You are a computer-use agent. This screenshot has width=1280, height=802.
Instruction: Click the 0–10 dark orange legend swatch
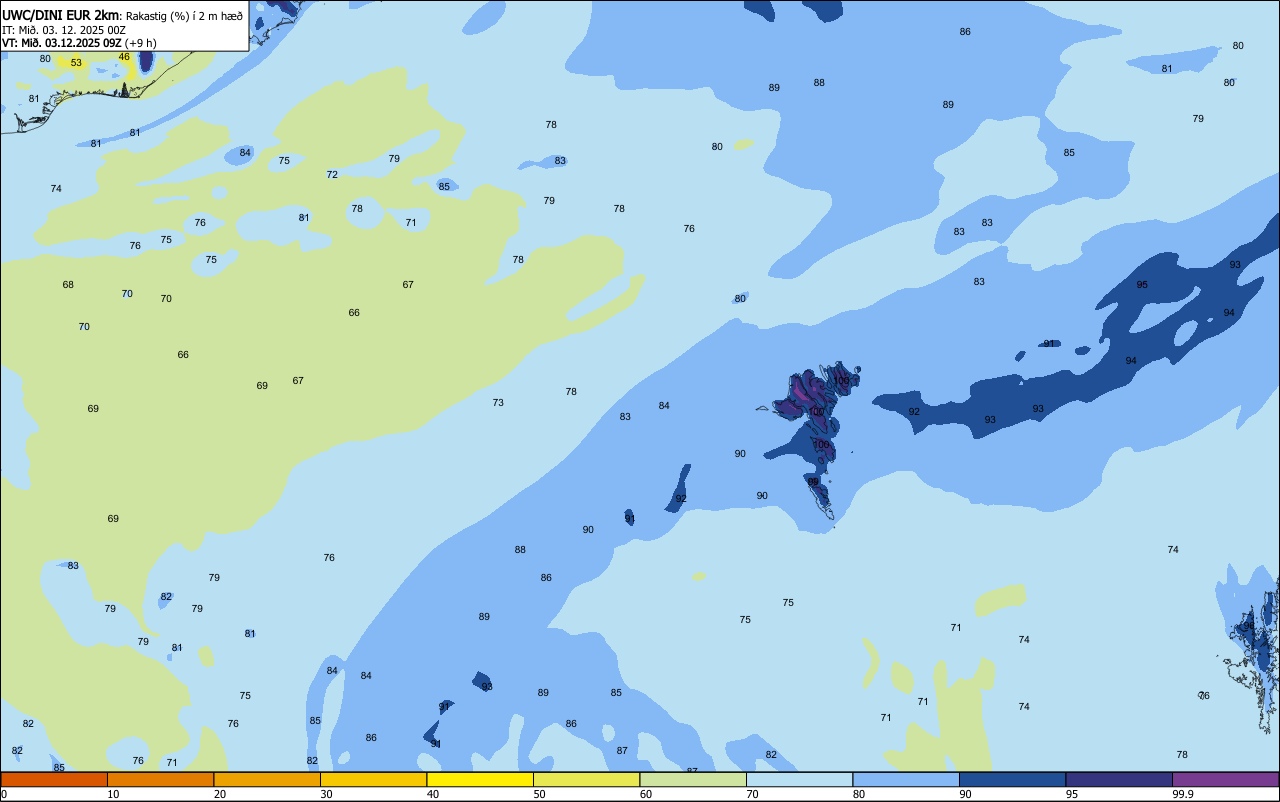[x=54, y=779]
